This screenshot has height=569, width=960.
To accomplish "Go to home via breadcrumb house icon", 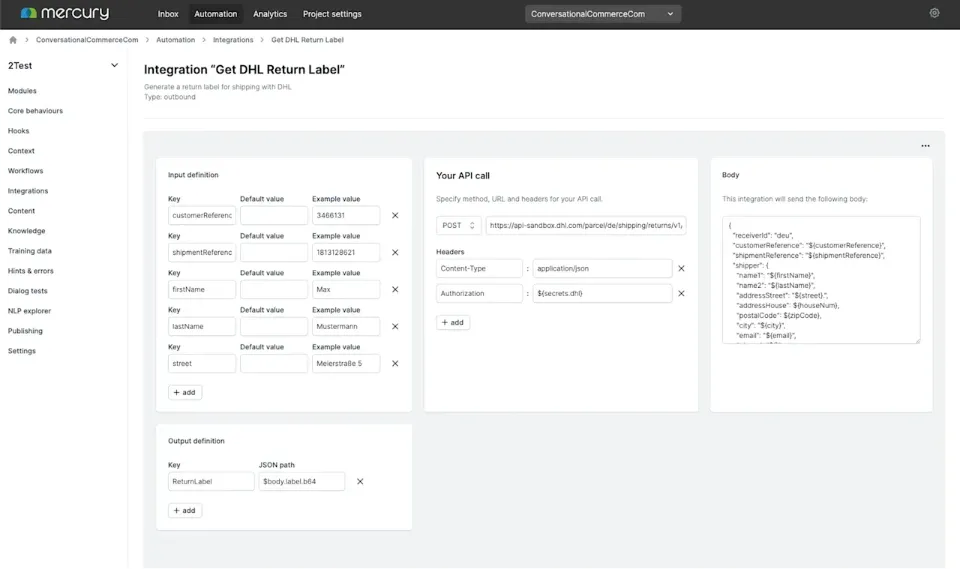I will 13,40.
